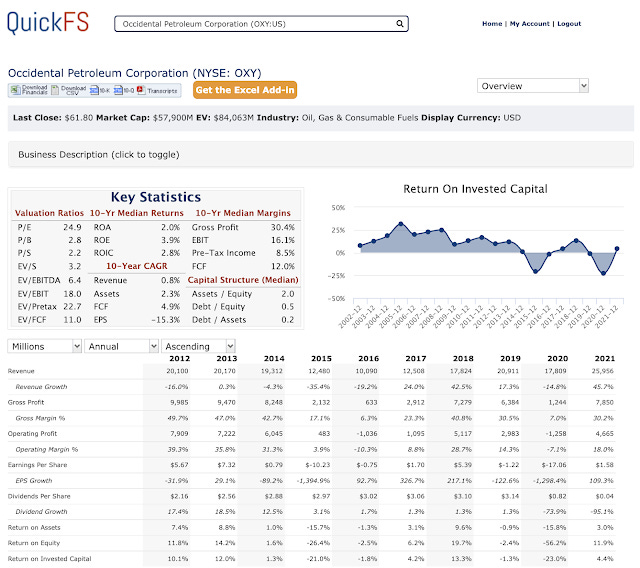
Task: Click the Revenue Growth row label
Action: 41,387
